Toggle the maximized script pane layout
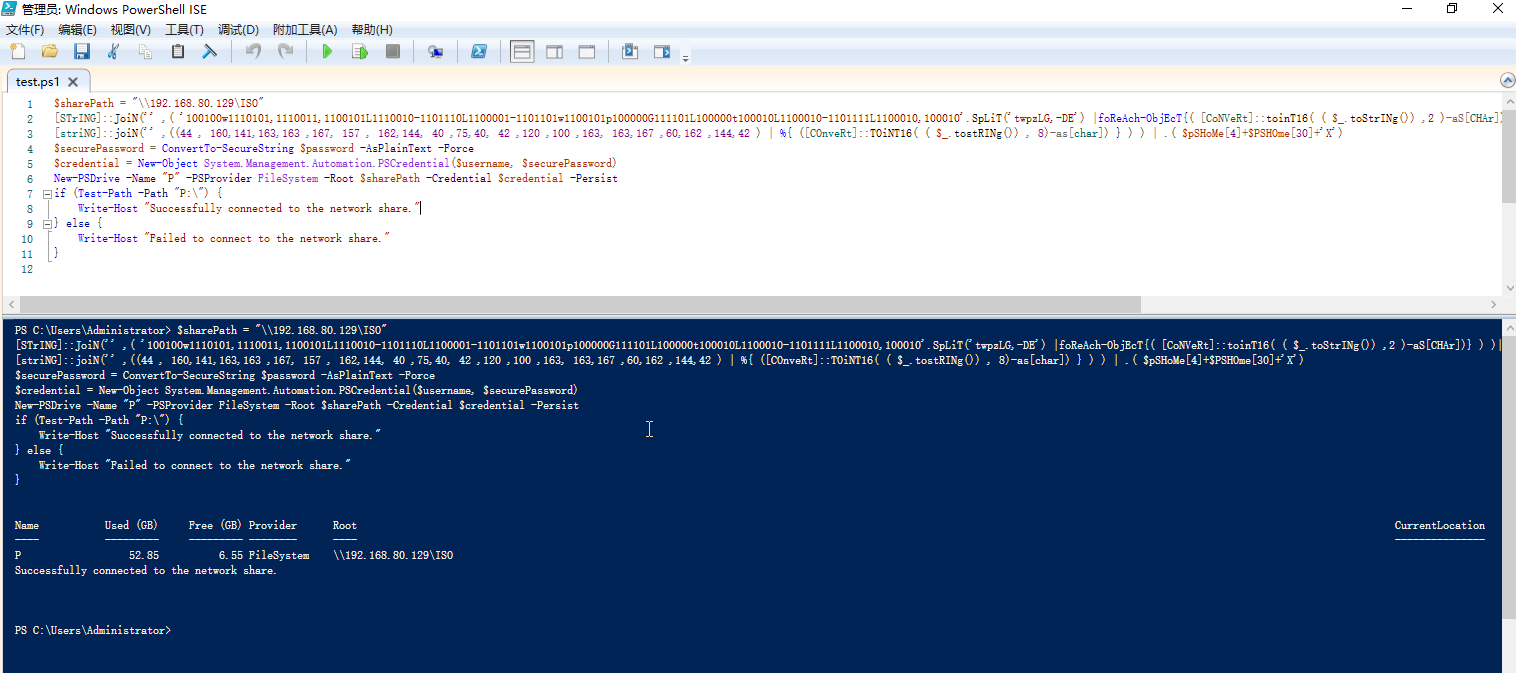 [x=587, y=51]
